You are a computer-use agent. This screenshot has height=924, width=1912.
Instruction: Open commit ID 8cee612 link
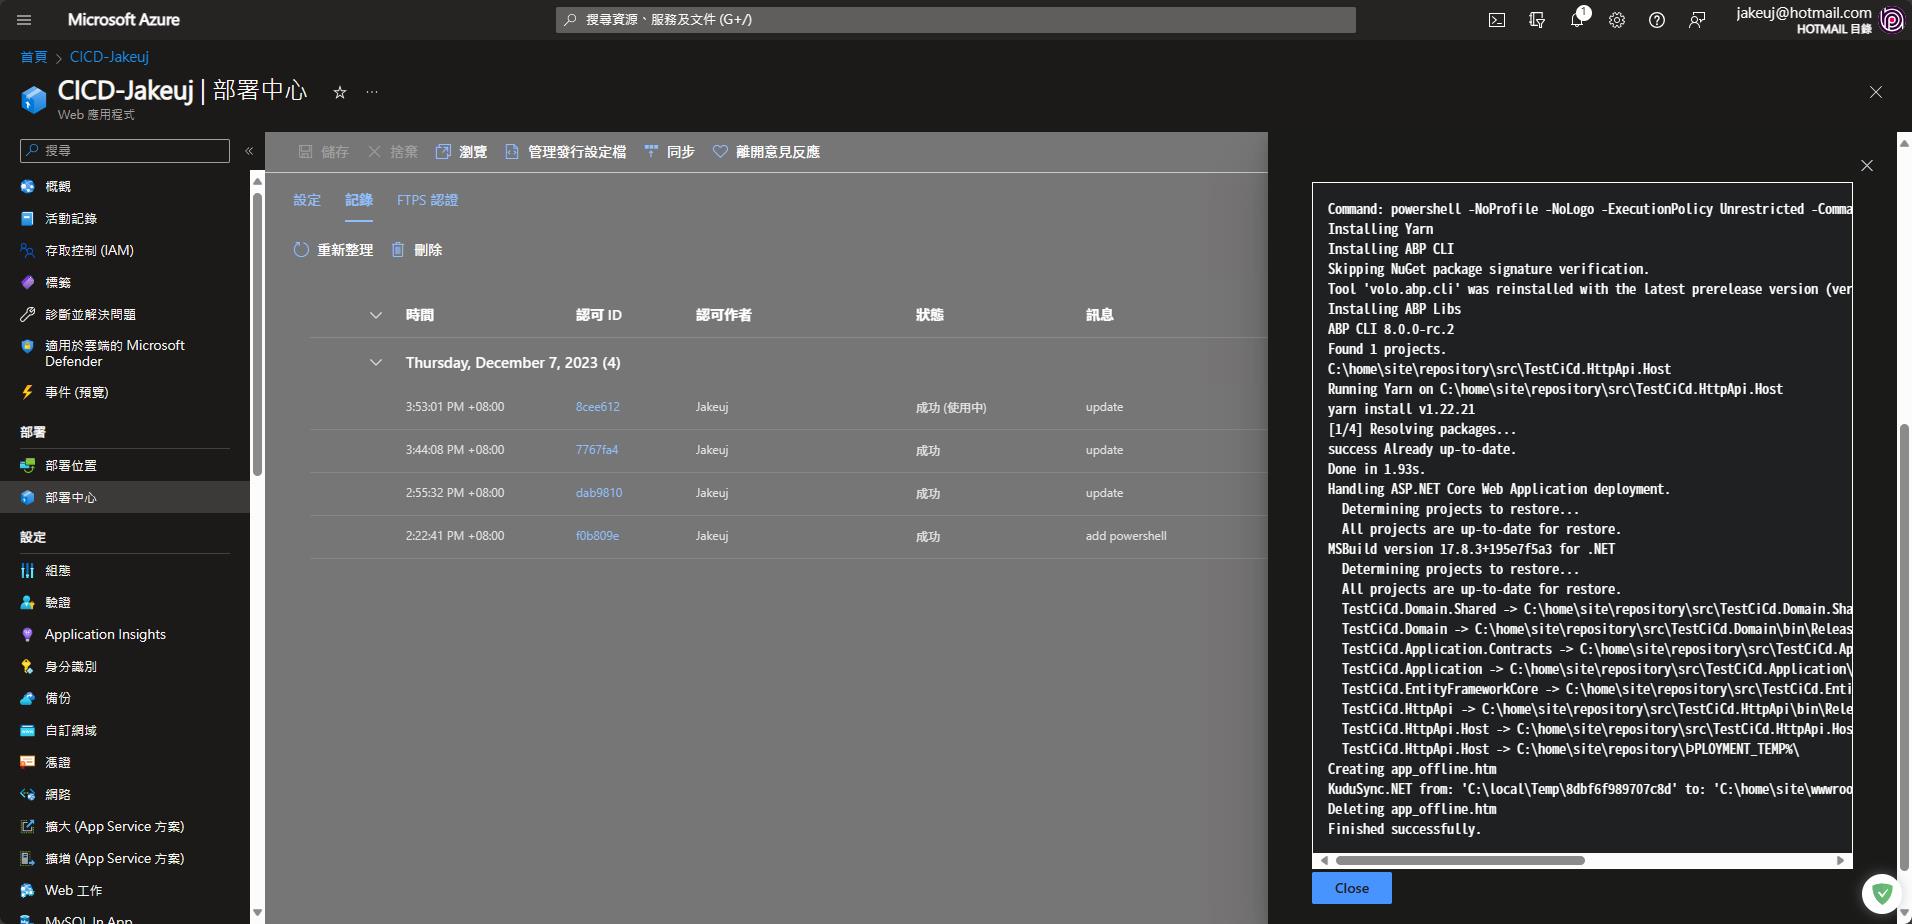[x=597, y=407]
